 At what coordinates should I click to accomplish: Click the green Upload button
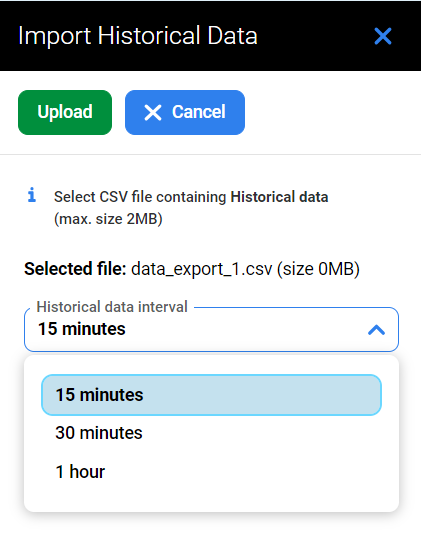(x=65, y=112)
